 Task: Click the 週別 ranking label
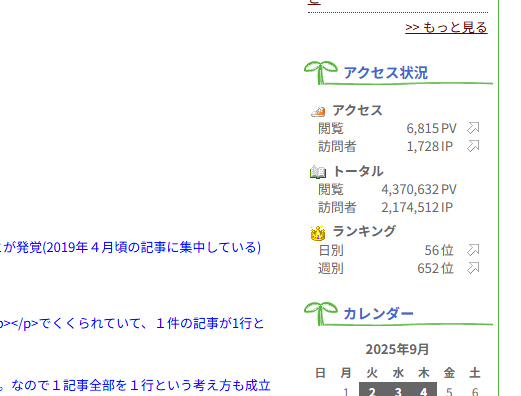click(331, 268)
